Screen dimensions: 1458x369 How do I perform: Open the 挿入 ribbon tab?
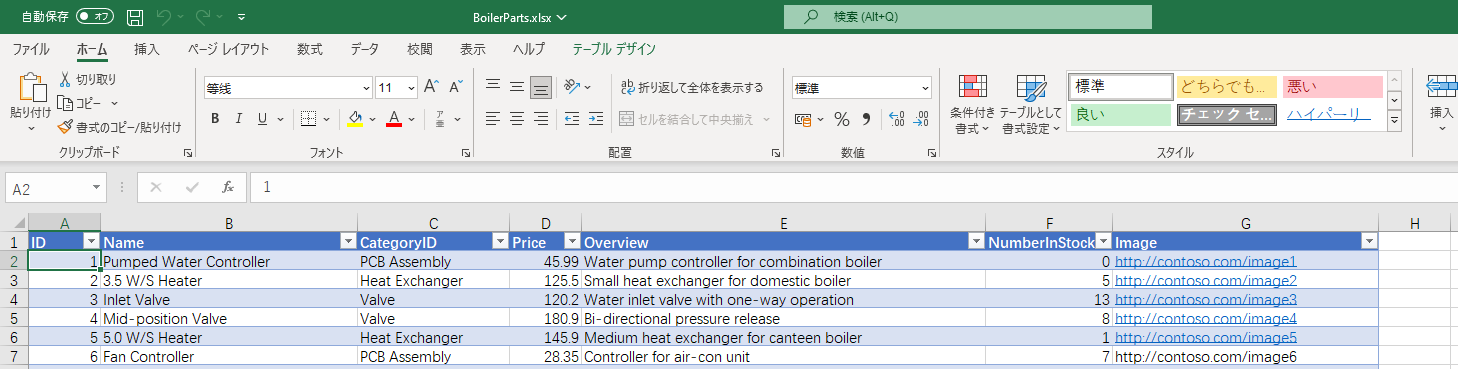click(147, 48)
